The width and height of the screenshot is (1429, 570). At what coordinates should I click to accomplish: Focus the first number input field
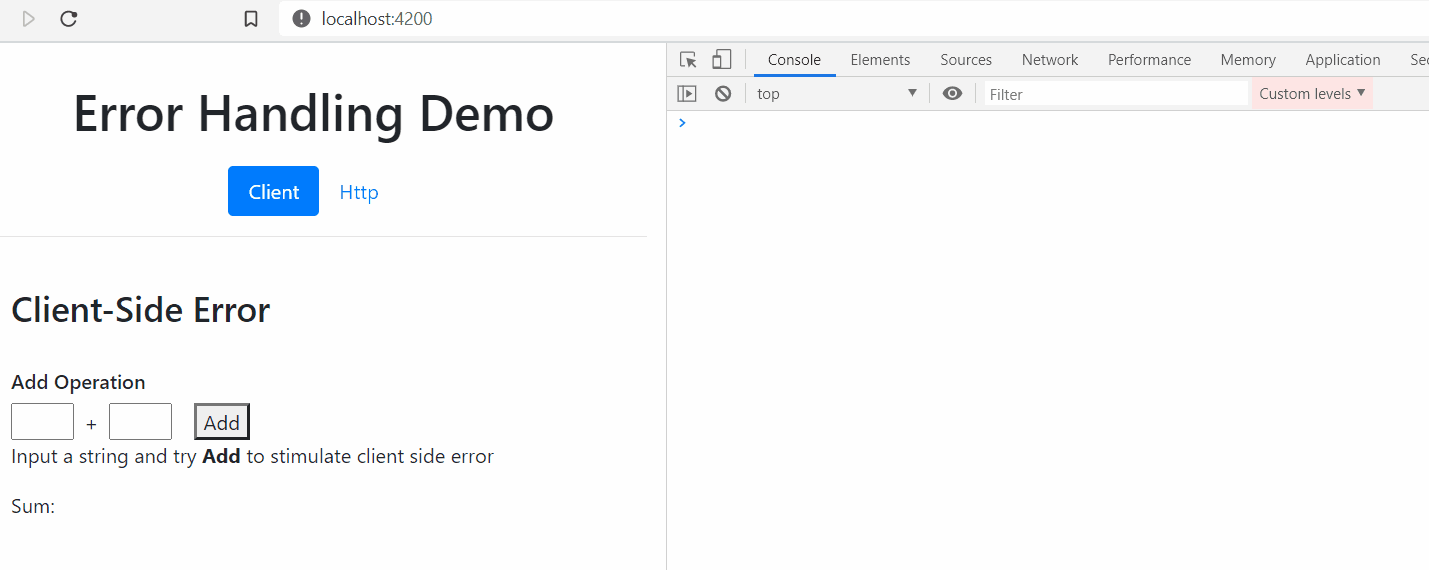[42, 422]
